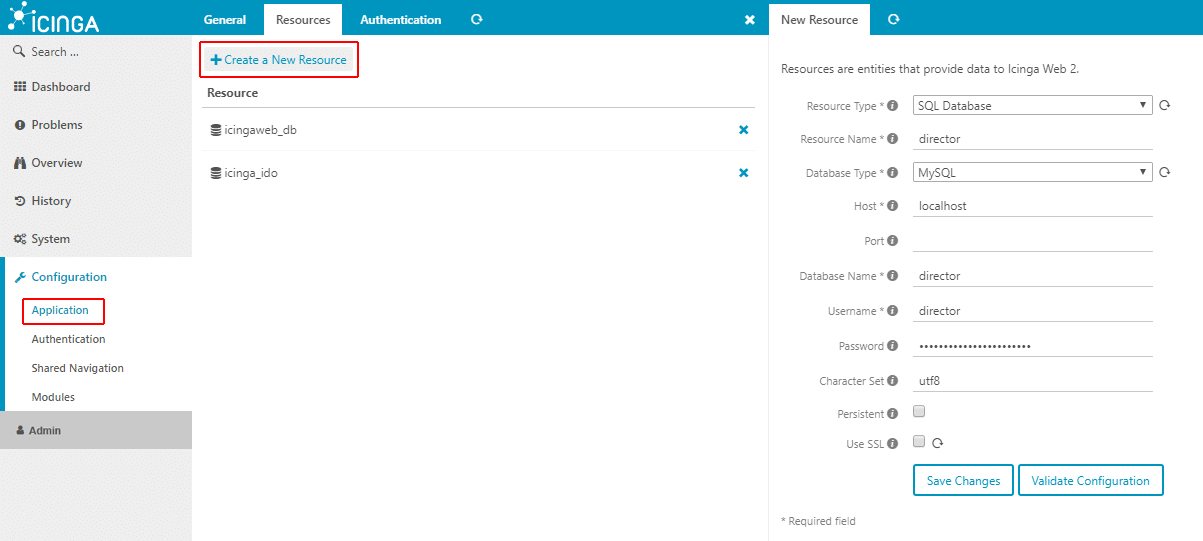The width and height of the screenshot is (1203, 541).
Task: Click info icon for Port
Action: 892,241
